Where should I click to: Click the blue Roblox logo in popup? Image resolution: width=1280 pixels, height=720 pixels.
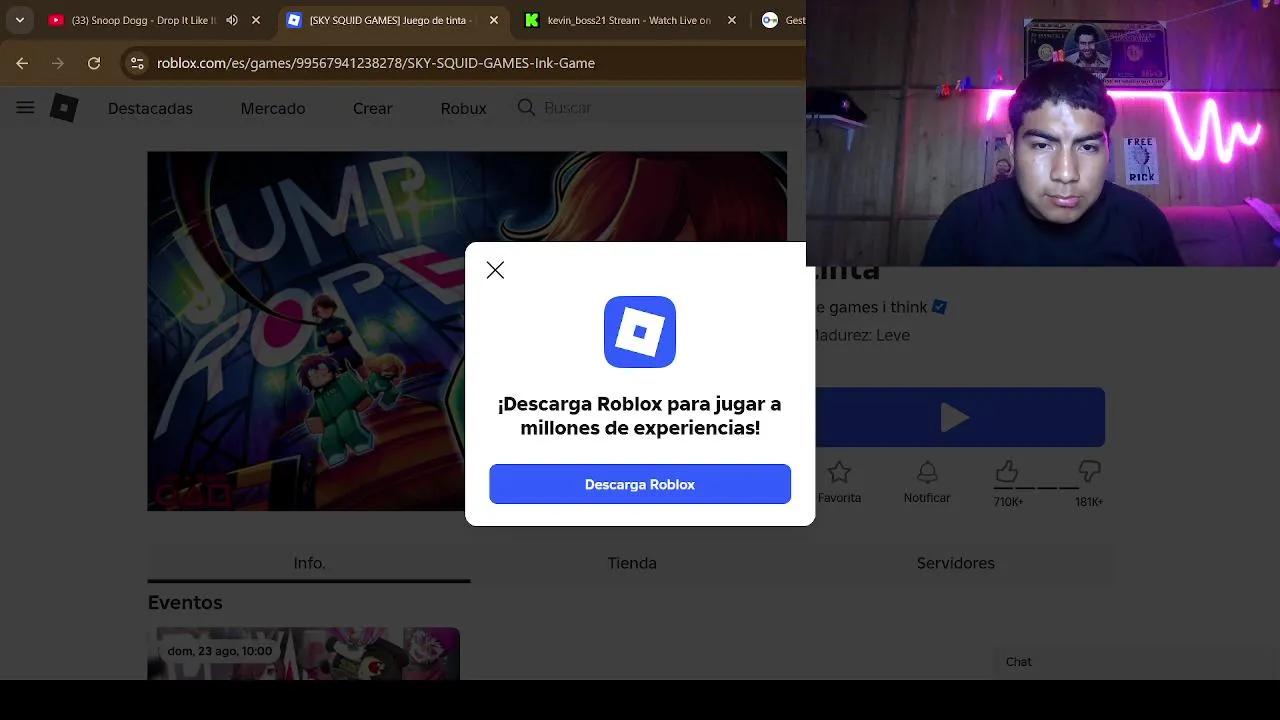point(640,332)
